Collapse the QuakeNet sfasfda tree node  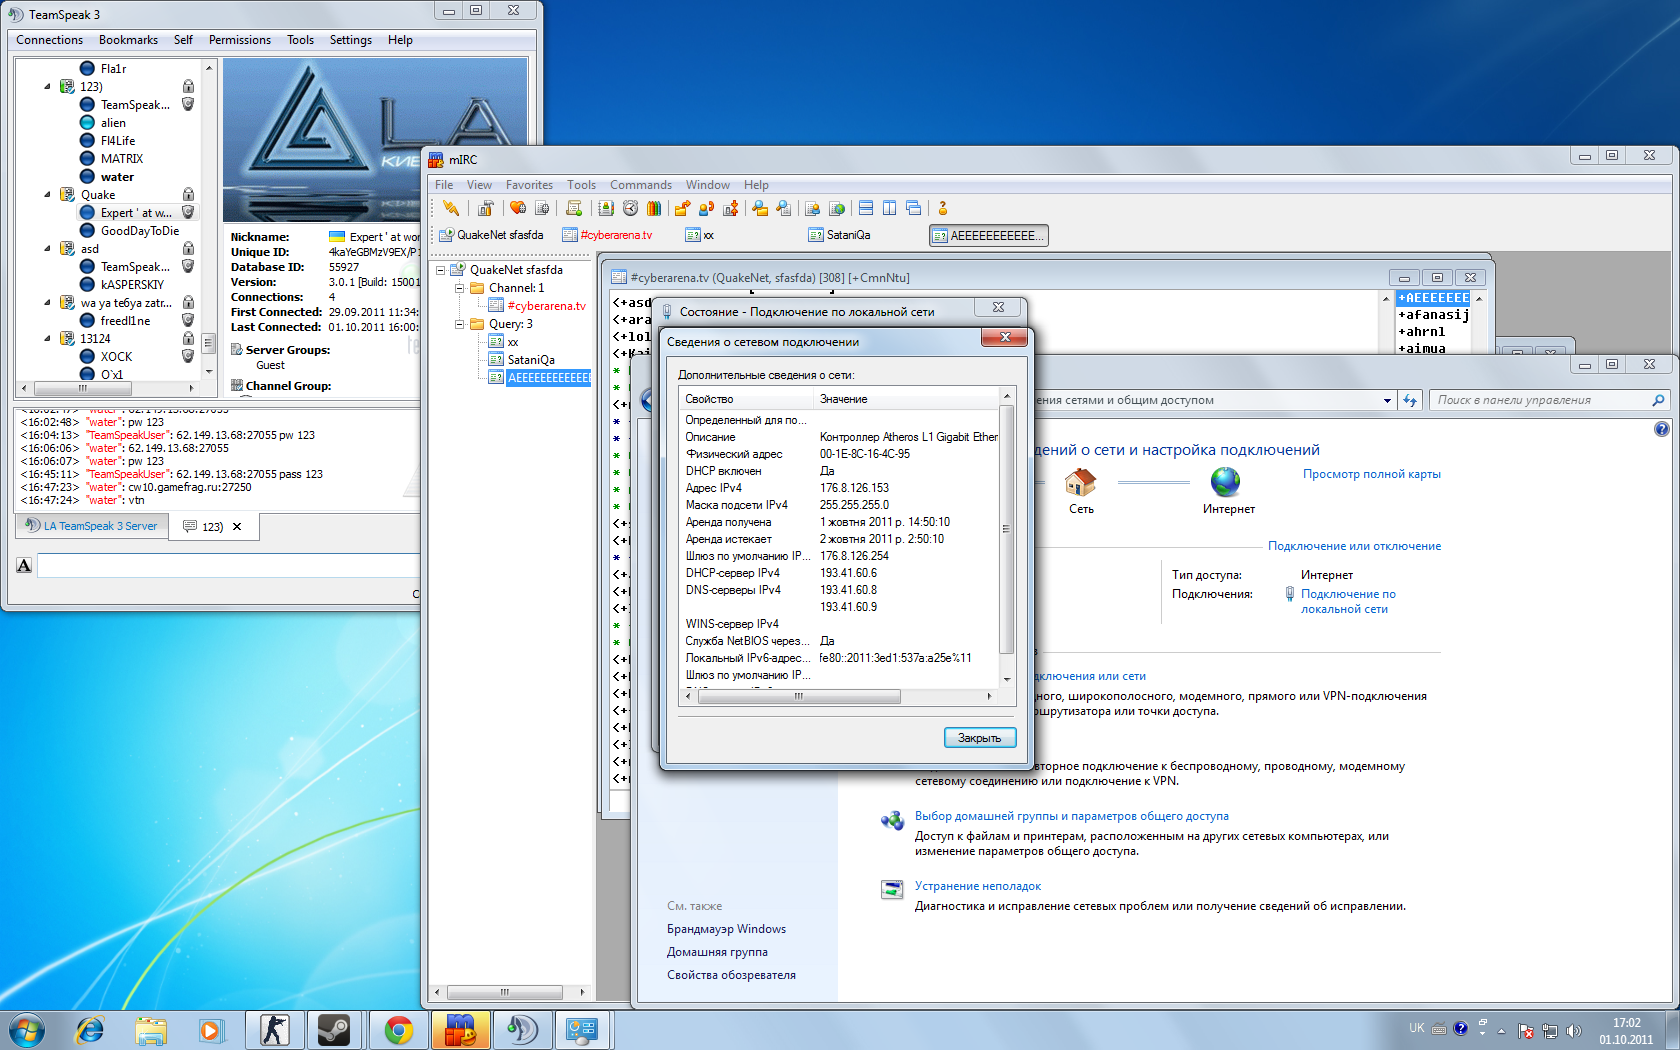pyautogui.click(x=441, y=270)
